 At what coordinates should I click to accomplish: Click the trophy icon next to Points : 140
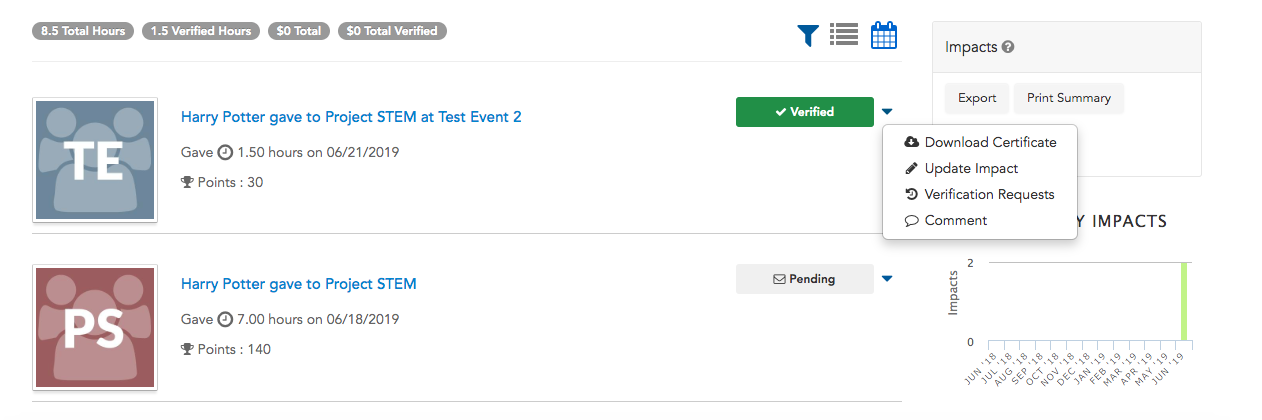(186, 349)
